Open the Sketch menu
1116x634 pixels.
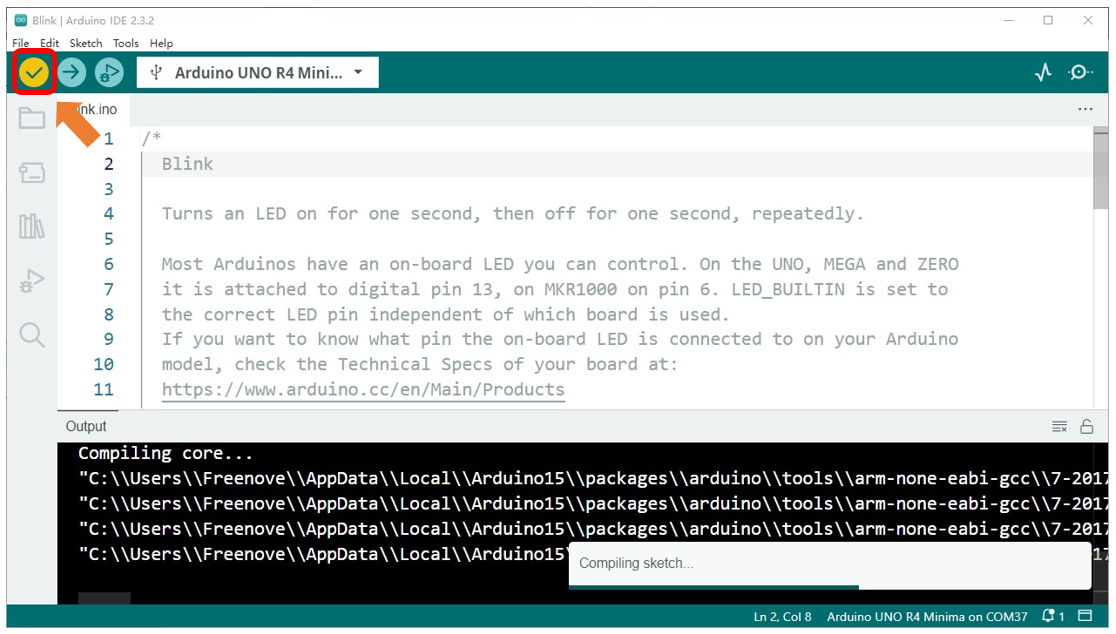click(85, 43)
